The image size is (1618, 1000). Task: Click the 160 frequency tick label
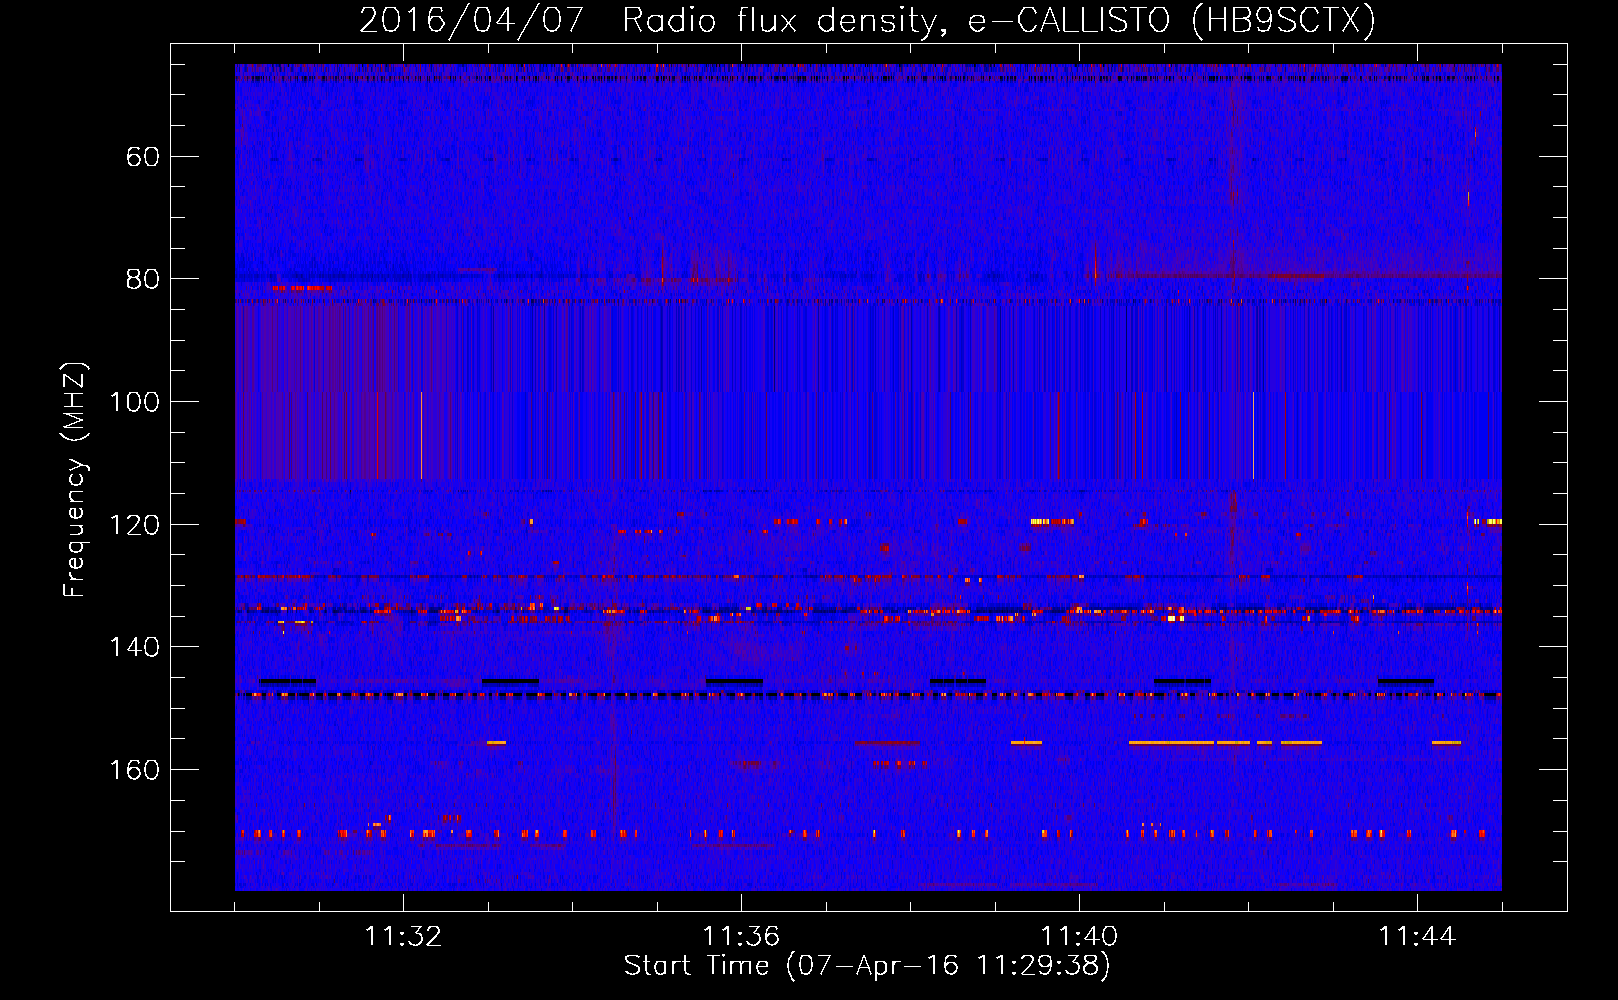point(134,770)
